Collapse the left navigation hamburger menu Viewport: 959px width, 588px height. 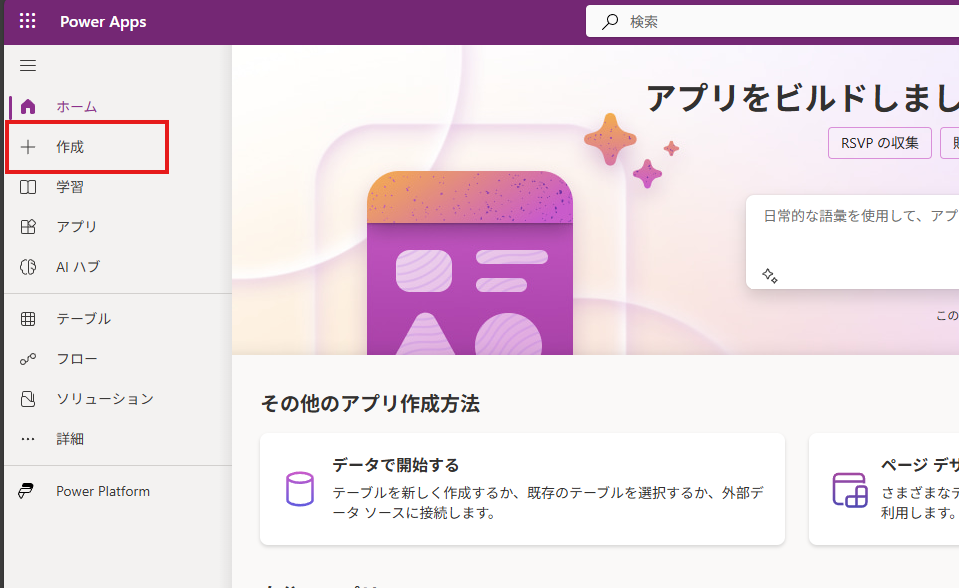(x=28, y=65)
